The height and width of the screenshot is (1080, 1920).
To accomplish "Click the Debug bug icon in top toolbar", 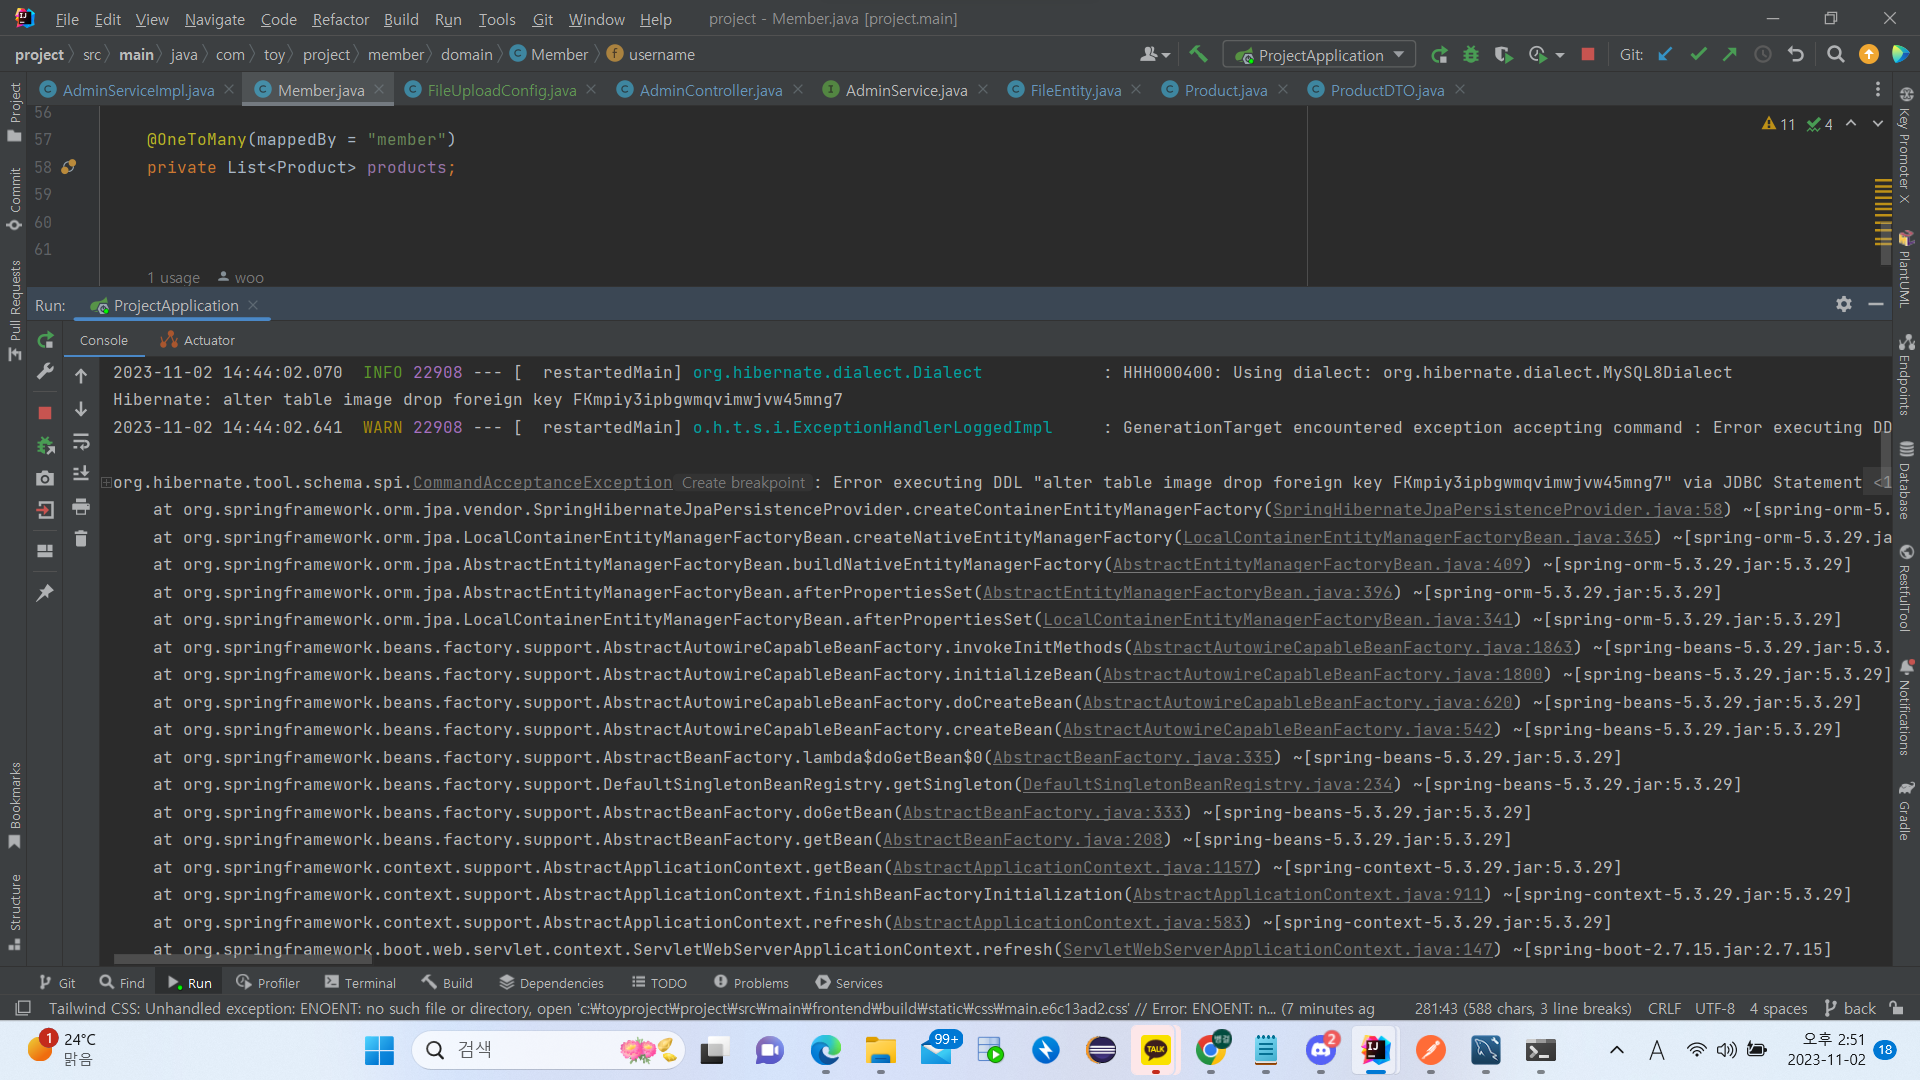I will pos(1471,55).
